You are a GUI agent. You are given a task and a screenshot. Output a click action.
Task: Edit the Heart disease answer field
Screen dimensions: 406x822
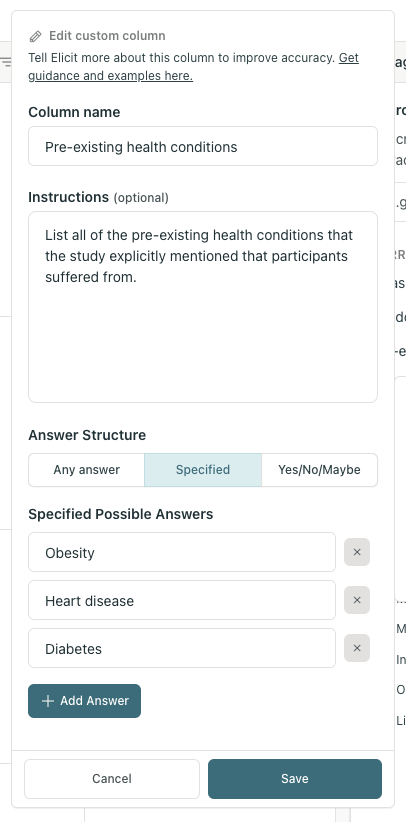(x=182, y=600)
